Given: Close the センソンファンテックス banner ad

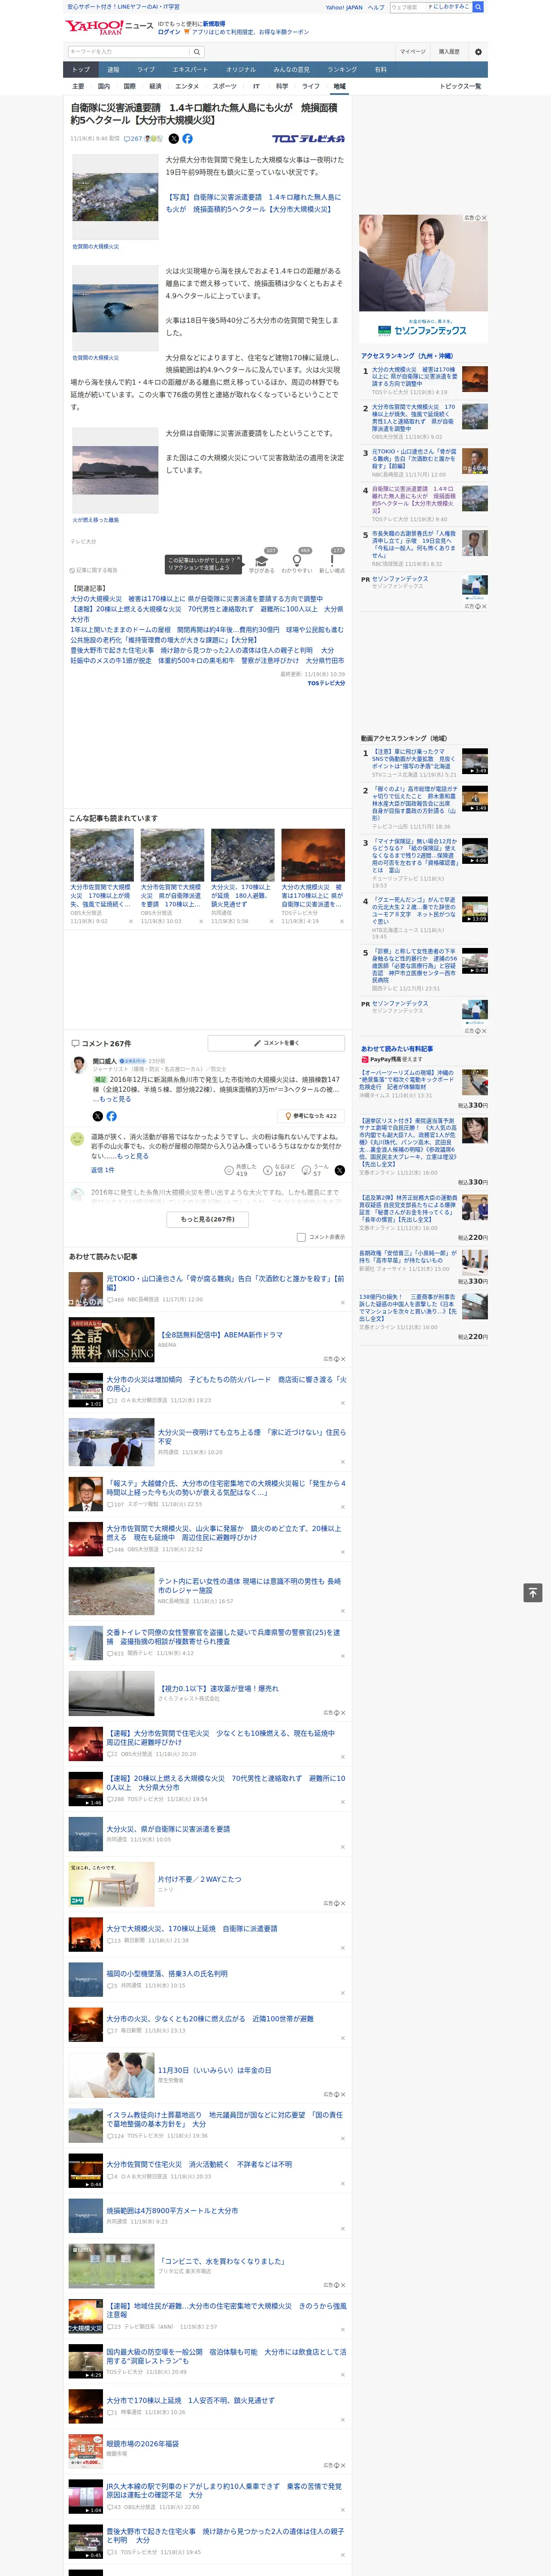Looking at the screenshot, I should click(483, 218).
